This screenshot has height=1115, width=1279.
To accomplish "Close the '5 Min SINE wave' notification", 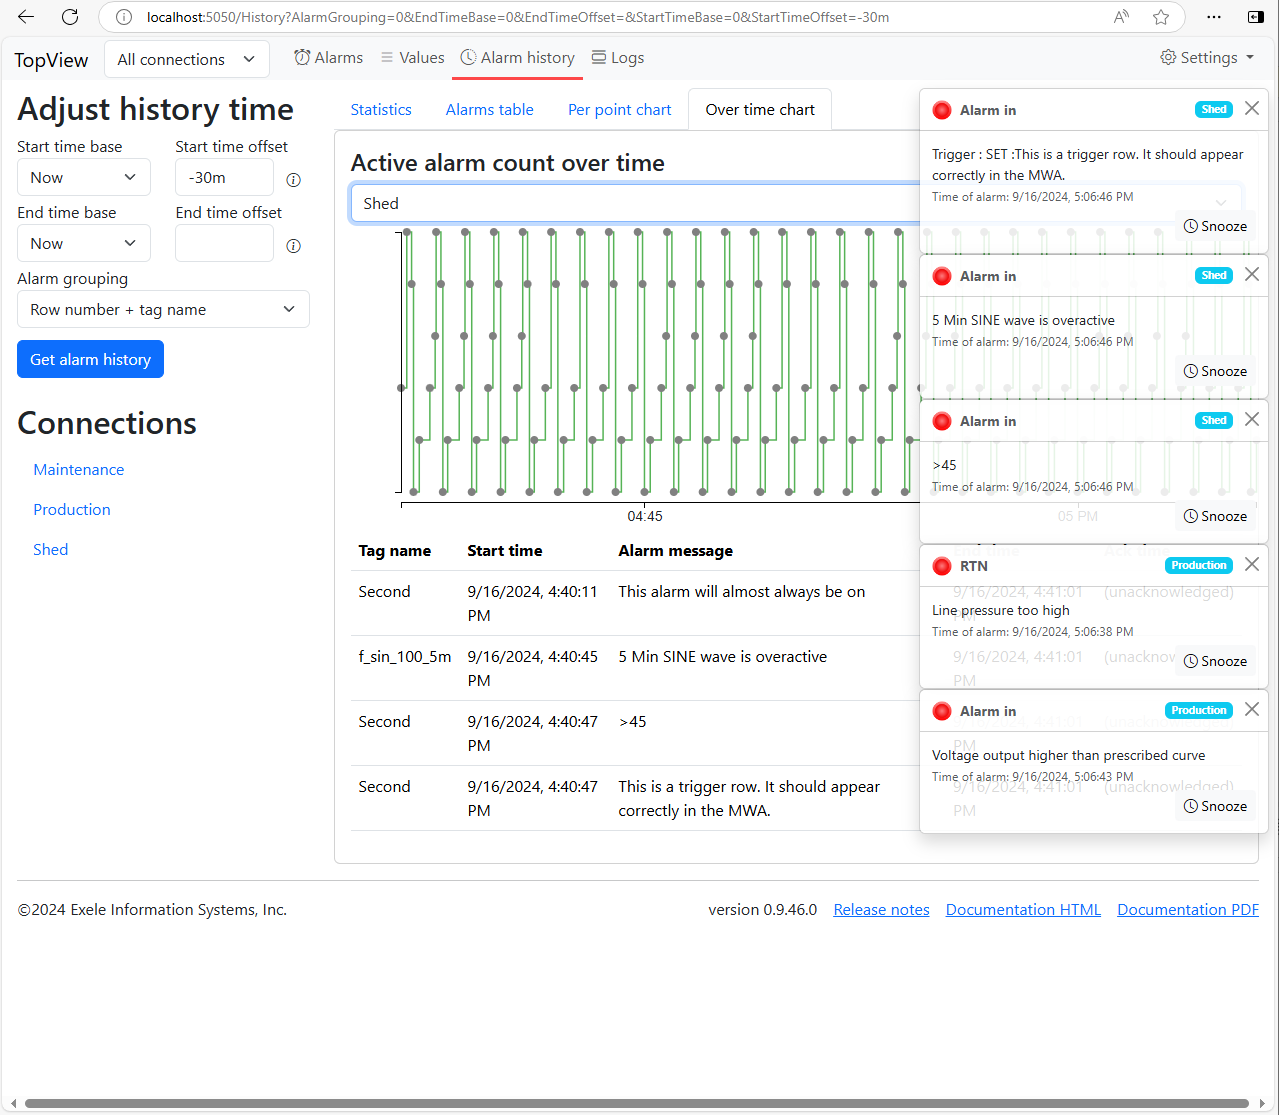I will pyautogui.click(x=1252, y=274).
